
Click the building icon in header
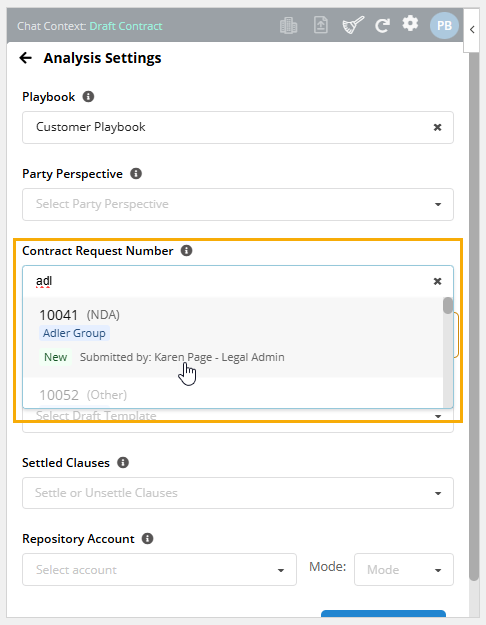[x=288, y=26]
